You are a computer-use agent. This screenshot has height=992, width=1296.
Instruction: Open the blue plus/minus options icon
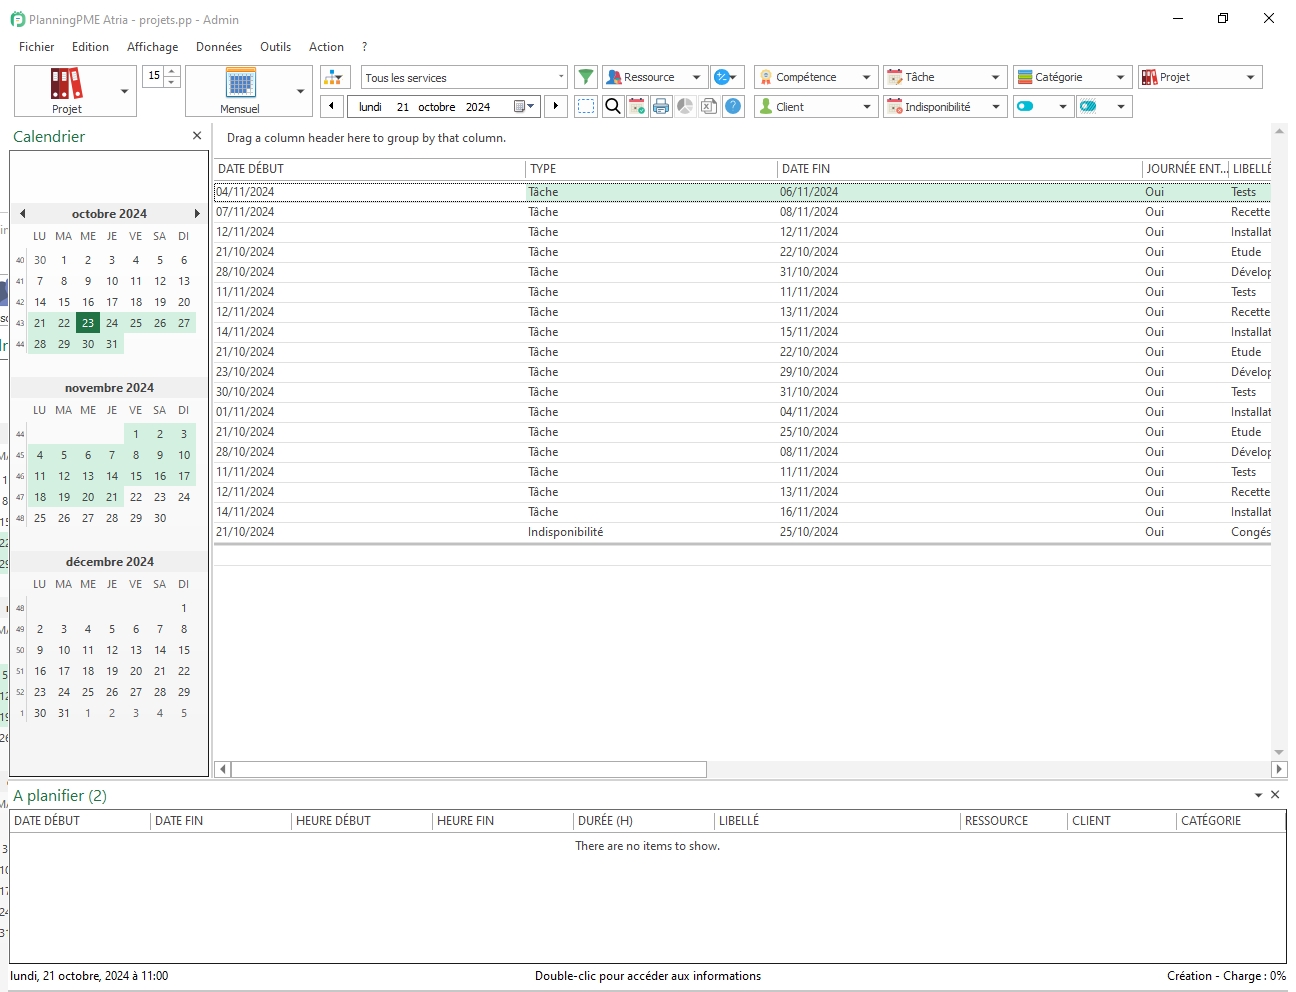pyautogui.click(x=727, y=77)
